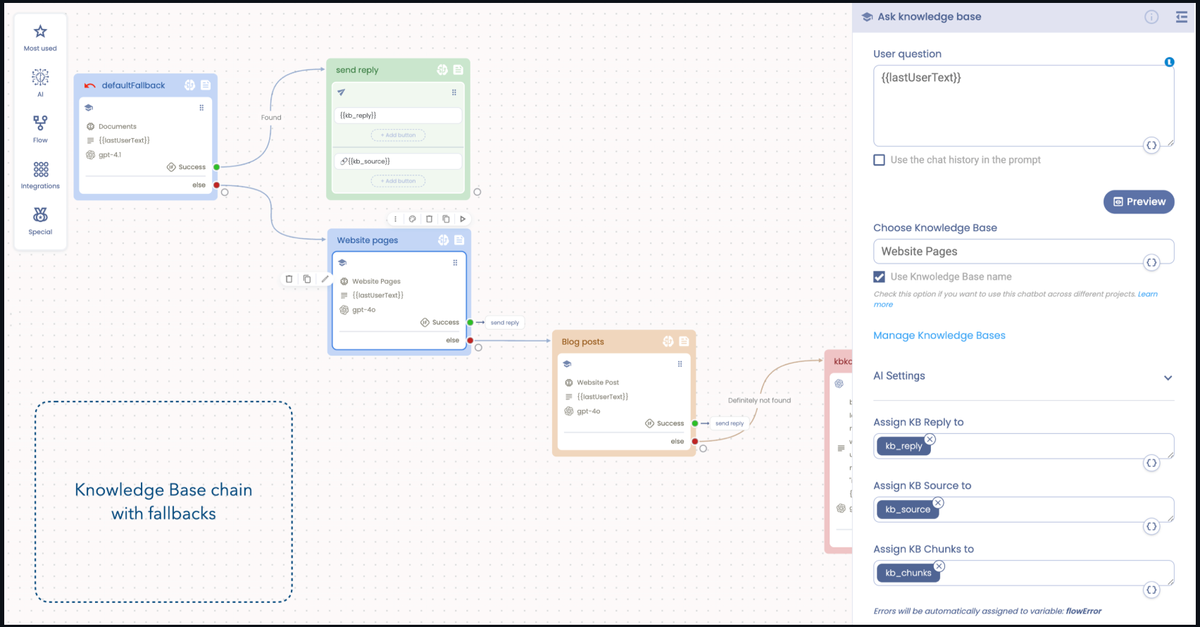Open the Flow blocks category
Image resolution: width=1200 pixels, height=627 pixels.
click(40, 129)
